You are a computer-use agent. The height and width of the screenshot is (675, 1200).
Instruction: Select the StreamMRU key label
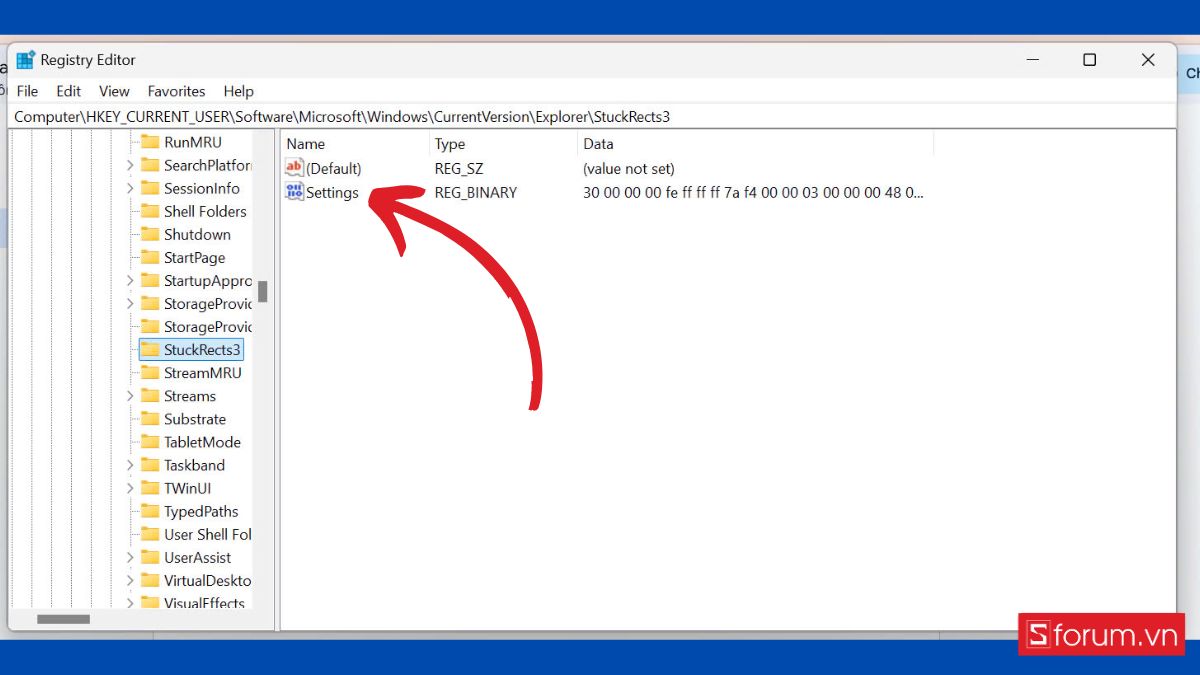(x=203, y=373)
